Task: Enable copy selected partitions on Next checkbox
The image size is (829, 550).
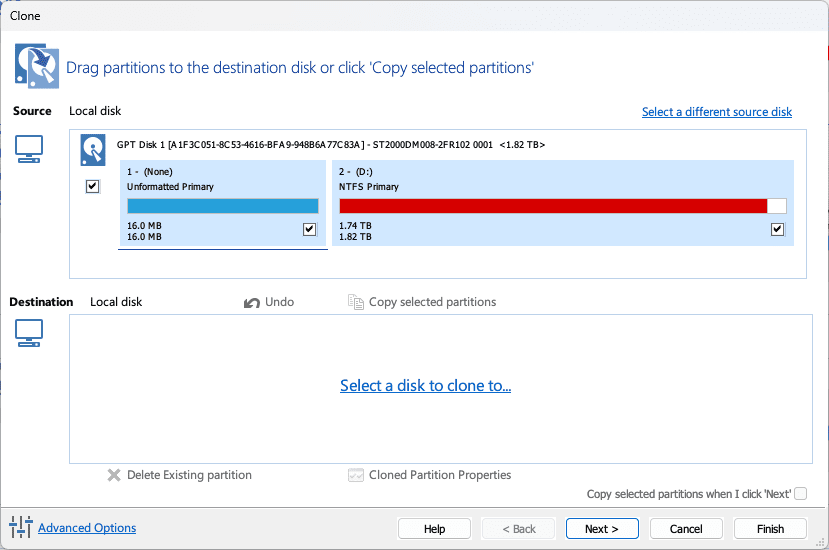Action: (x=800, y=494)
